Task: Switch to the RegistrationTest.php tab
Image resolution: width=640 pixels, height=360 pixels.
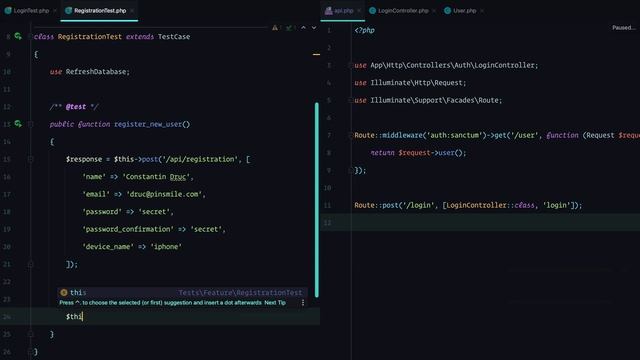Action: point(100,11)
